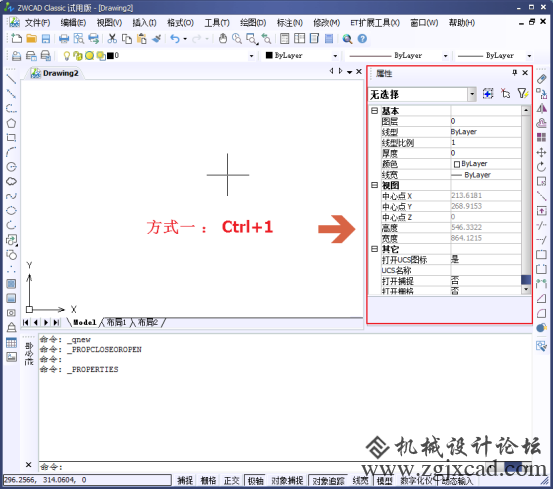The width and height of the screenshot is (554, 490).
Task: Select the Arc drawing tool
Action: [x=11, y=152]
